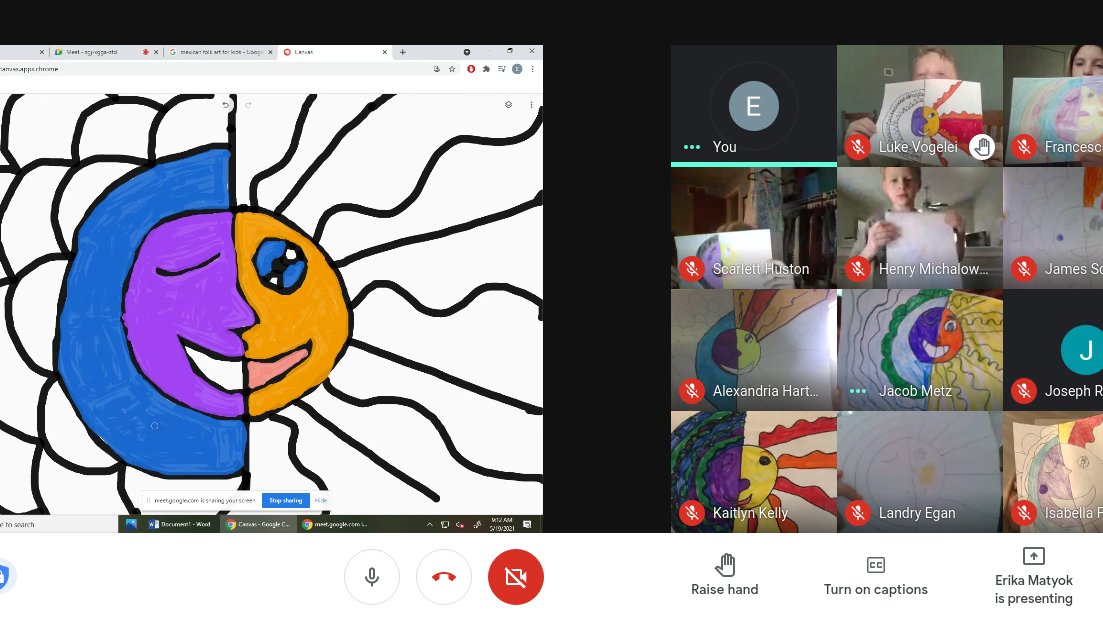The width and height of the screenshot is (1103, 621).
Task: Click the Landry Egan name label
Action: [917, 513]
